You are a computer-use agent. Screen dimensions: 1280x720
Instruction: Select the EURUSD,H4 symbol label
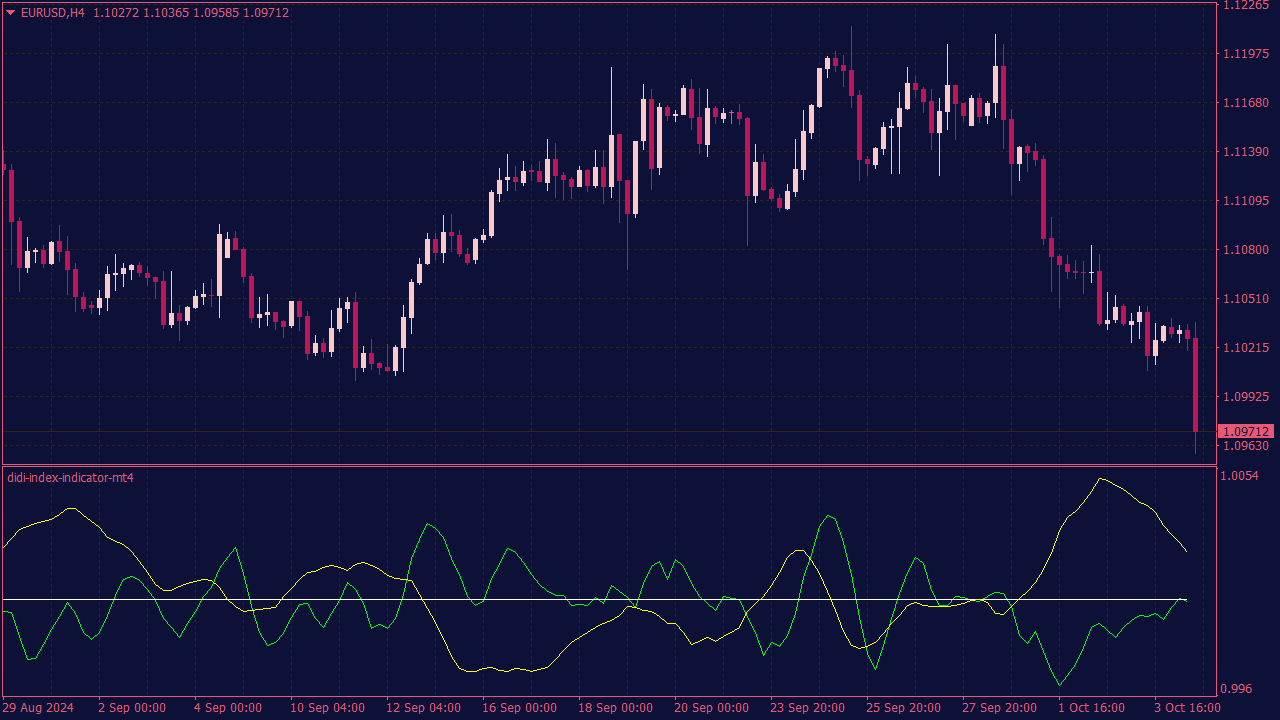(x=53, y=13)
